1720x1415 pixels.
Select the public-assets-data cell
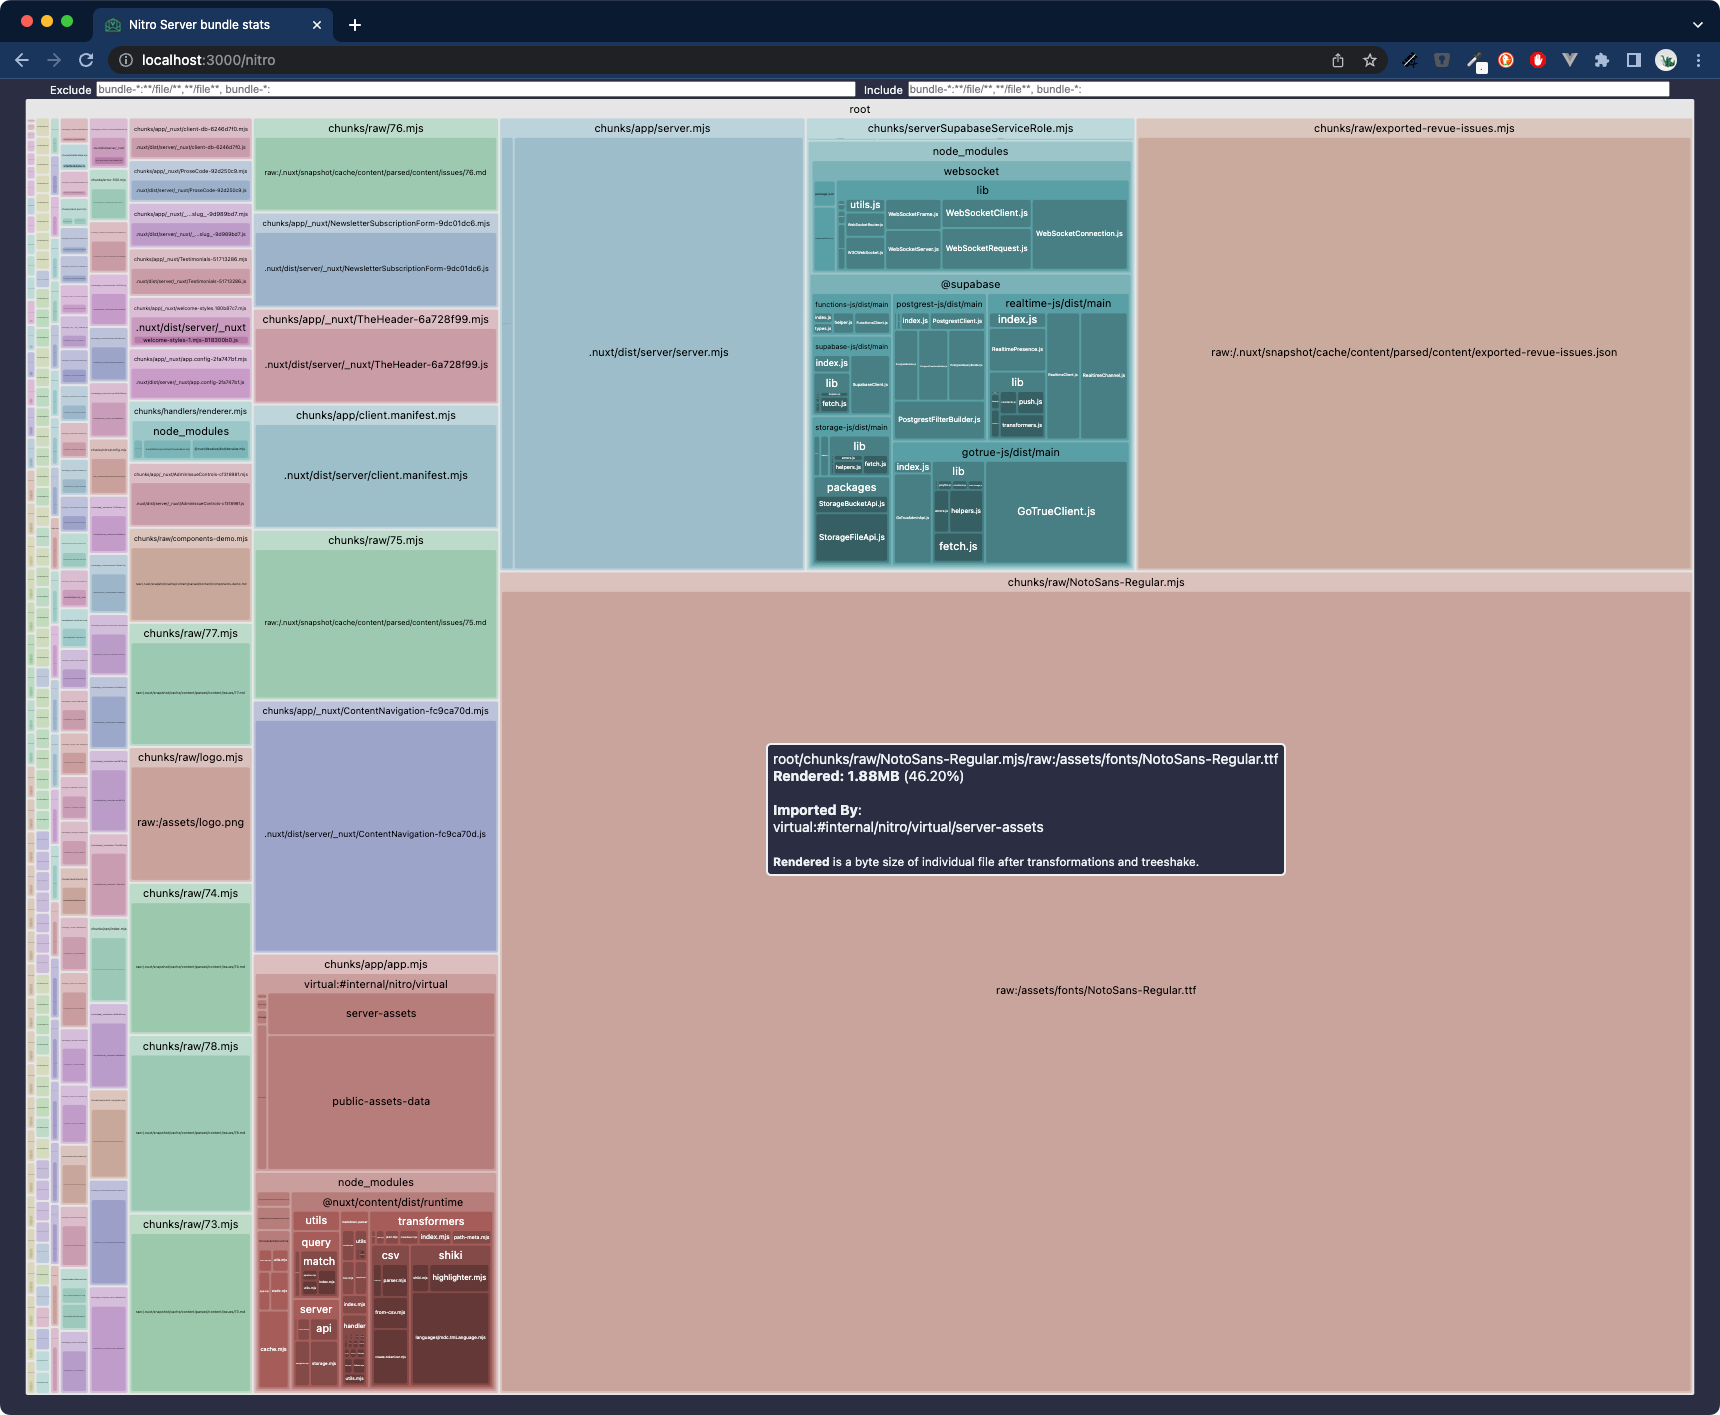[381, 1101]
